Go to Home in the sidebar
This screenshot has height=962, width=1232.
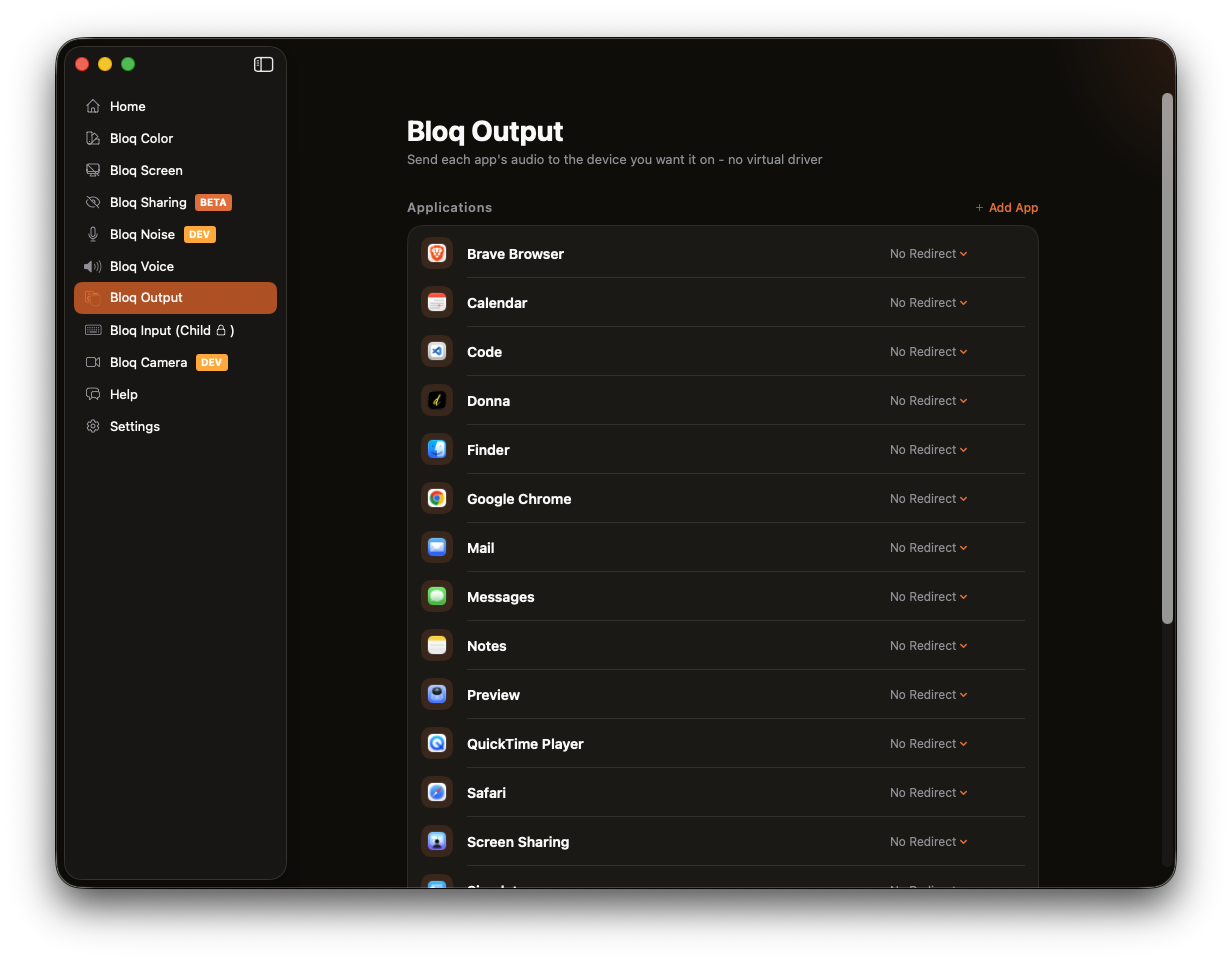[175, 106]
